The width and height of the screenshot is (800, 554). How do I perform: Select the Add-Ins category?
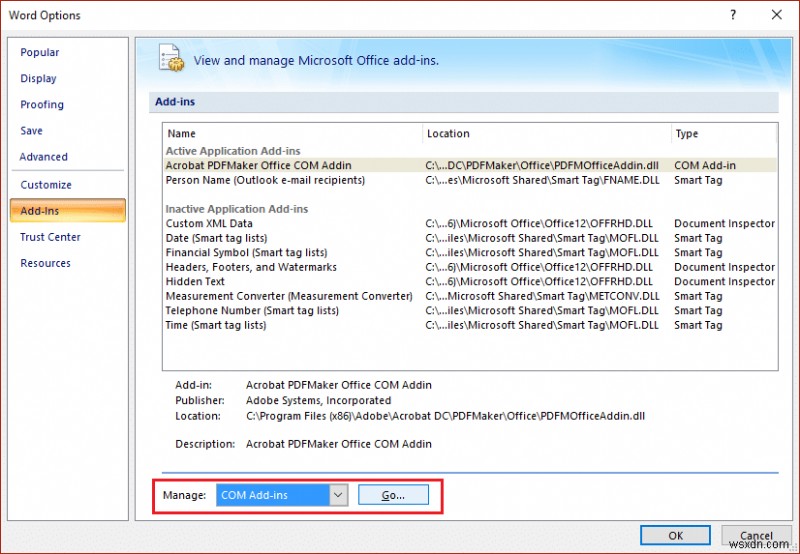tap(67, 211)
